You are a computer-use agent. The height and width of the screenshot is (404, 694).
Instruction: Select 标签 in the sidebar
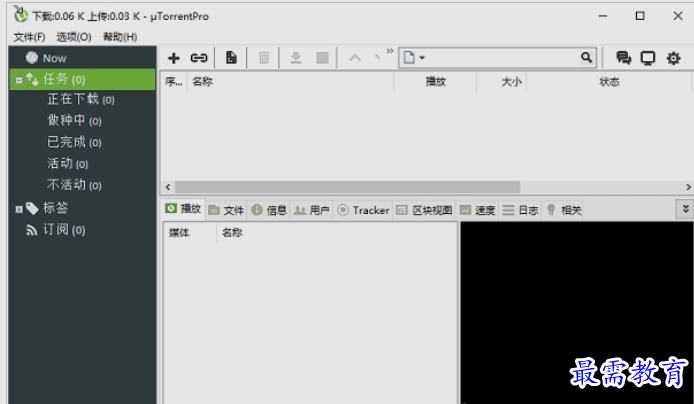[55, 208]
